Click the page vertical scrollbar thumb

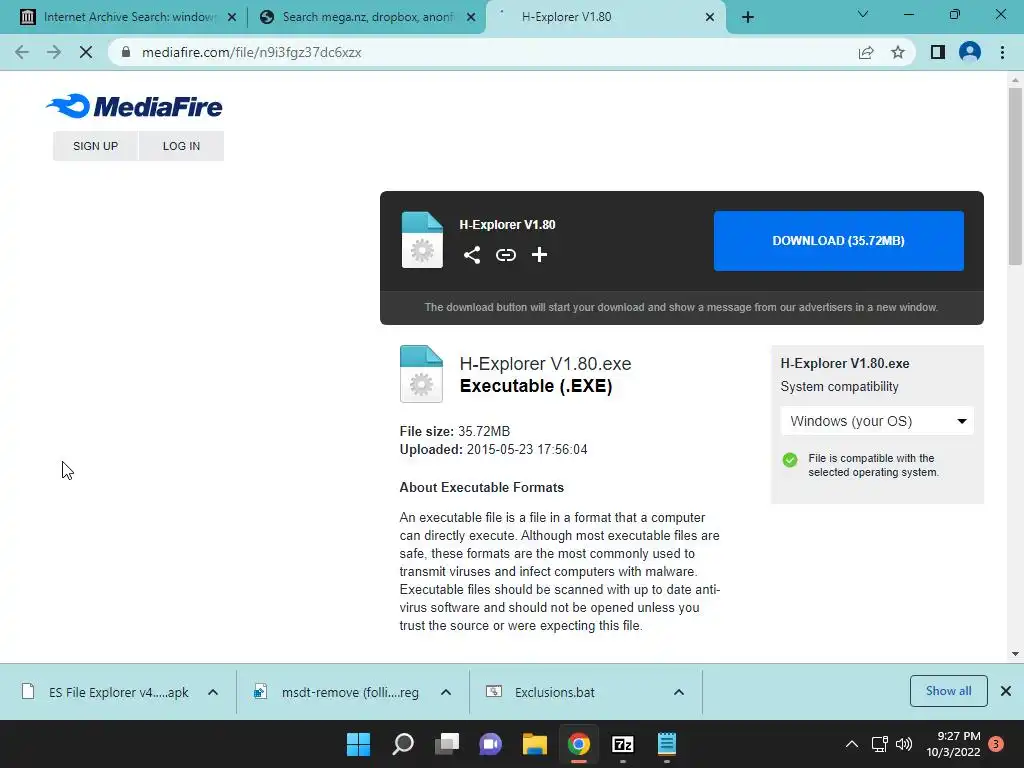point(1015,176)
